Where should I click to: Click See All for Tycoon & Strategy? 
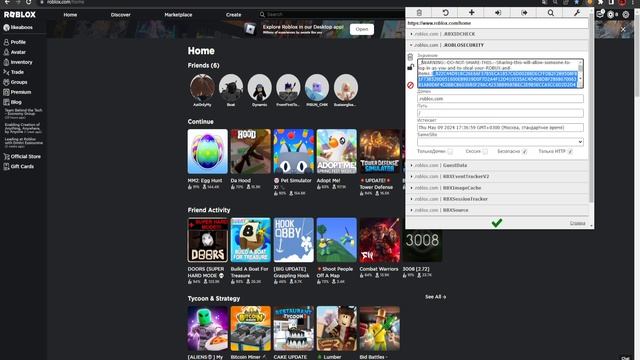(436, 297)
